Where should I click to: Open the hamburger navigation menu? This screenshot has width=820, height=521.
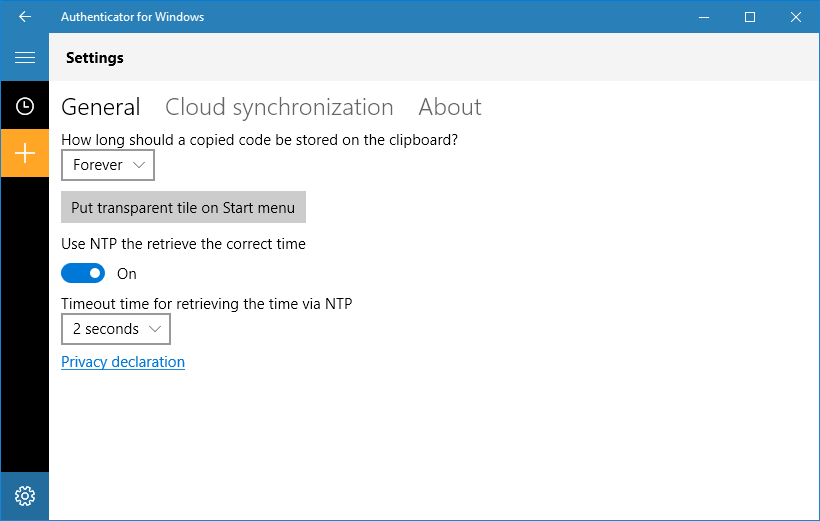(x=24, y=58)
